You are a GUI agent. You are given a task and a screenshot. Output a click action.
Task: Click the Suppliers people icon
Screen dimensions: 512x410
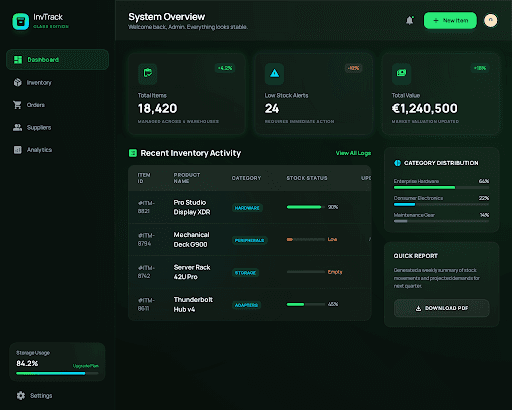[17, 127]
